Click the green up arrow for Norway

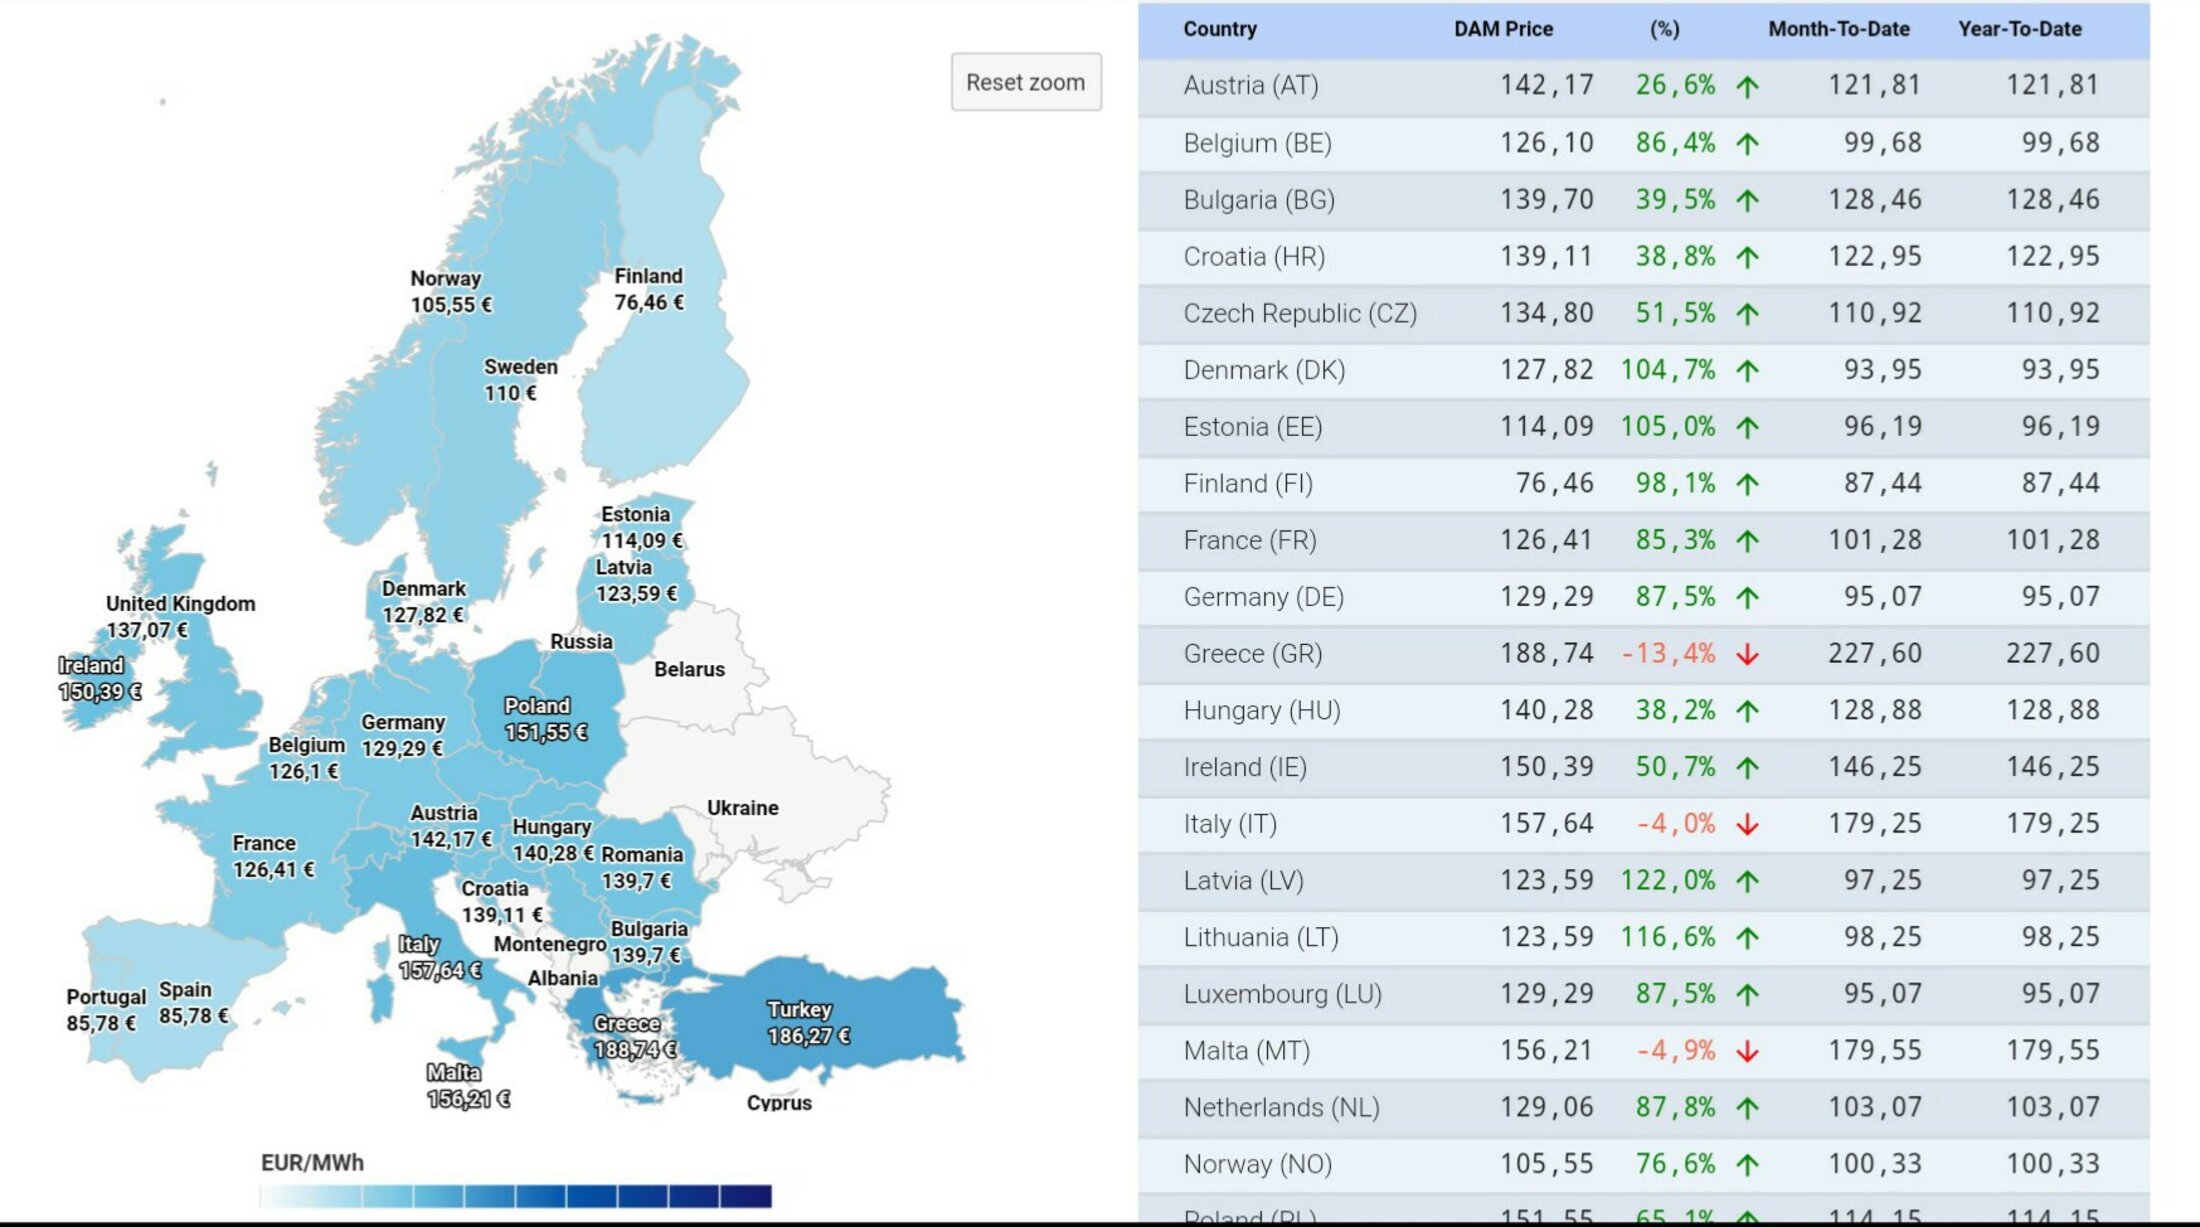point(1747,1165)
